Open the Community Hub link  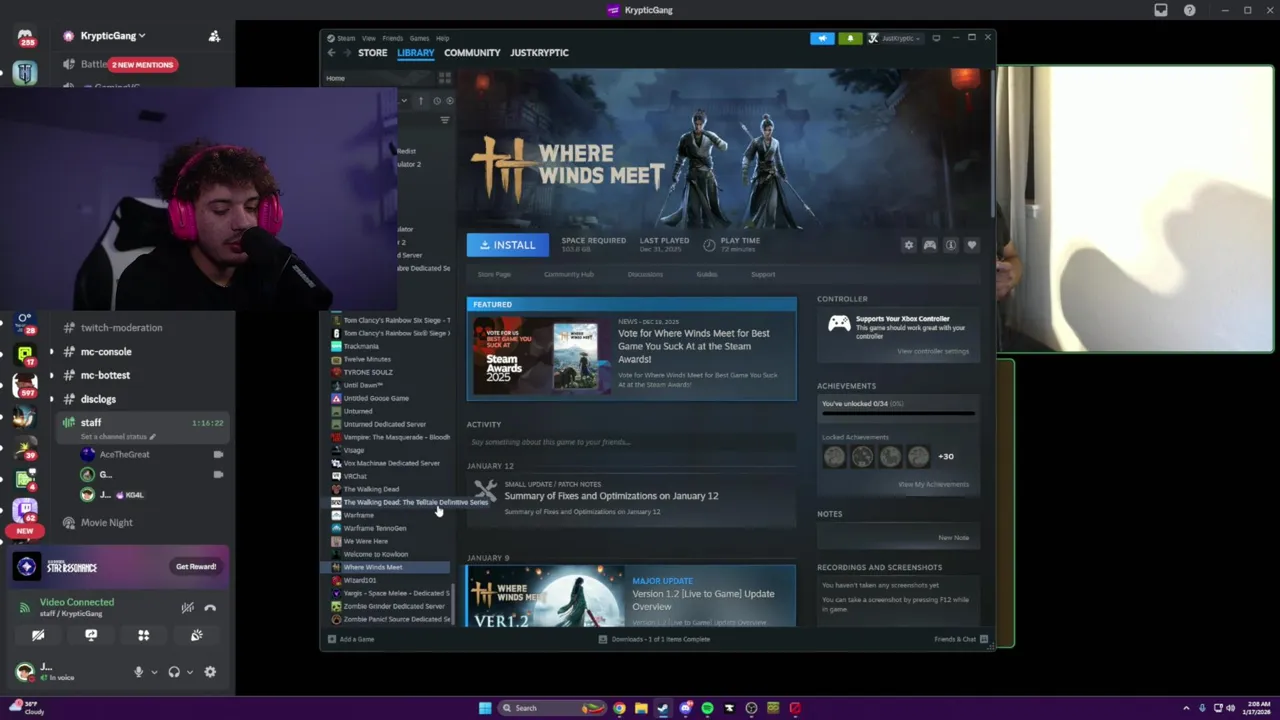pyautogui.click(x=569, y=274)
